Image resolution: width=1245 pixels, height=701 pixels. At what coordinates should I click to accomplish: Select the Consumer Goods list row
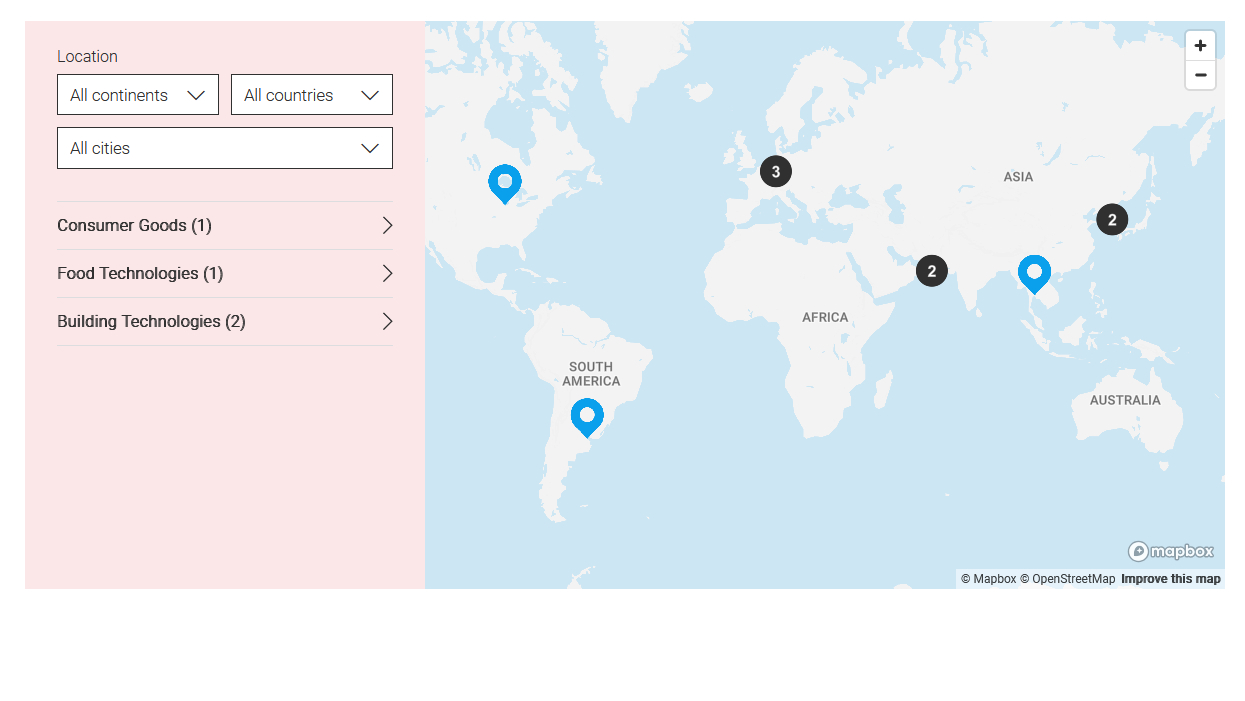200,225
